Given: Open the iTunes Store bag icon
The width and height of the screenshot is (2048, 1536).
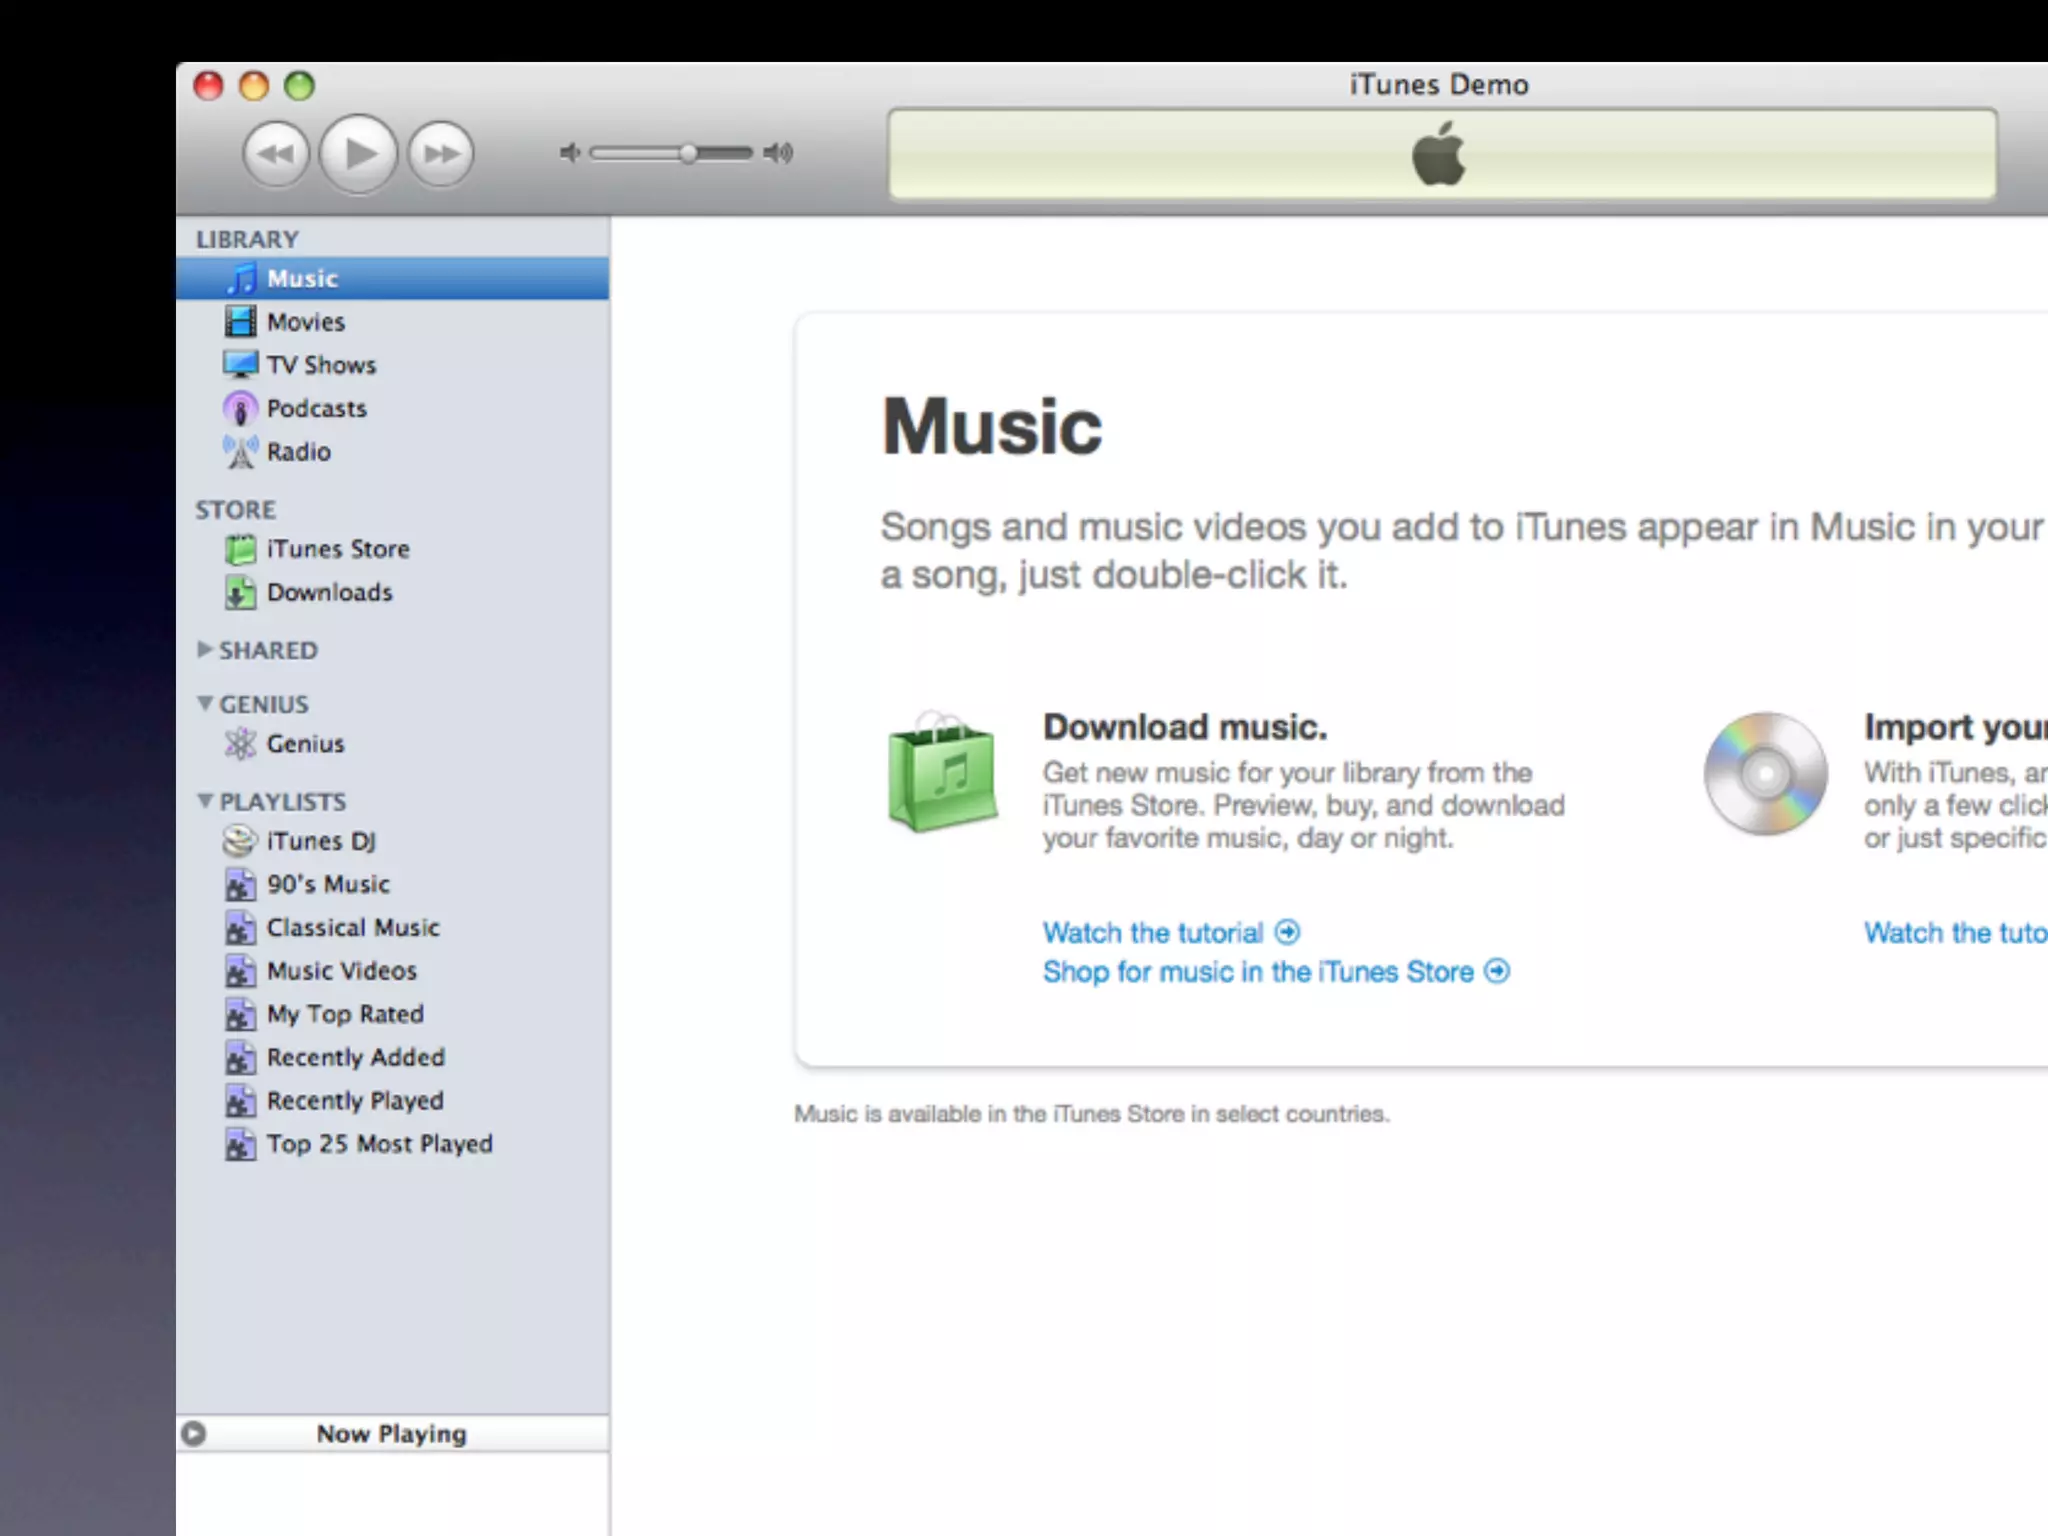Looking at the screenshot, I should pyautogui.click(x=240, y=549).
